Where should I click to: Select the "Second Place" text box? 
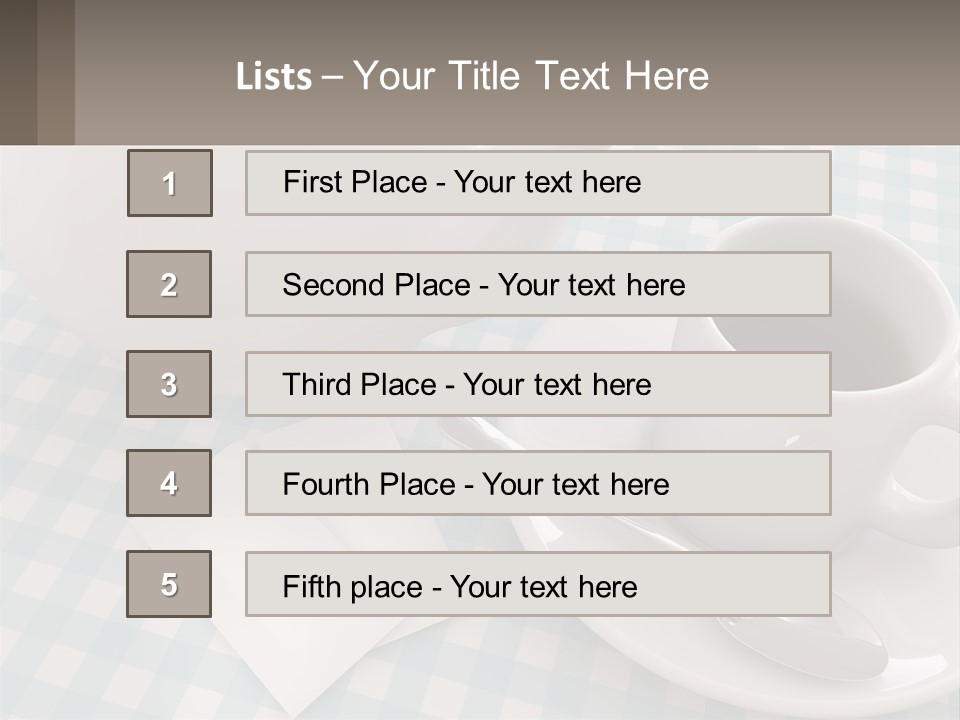538,284
